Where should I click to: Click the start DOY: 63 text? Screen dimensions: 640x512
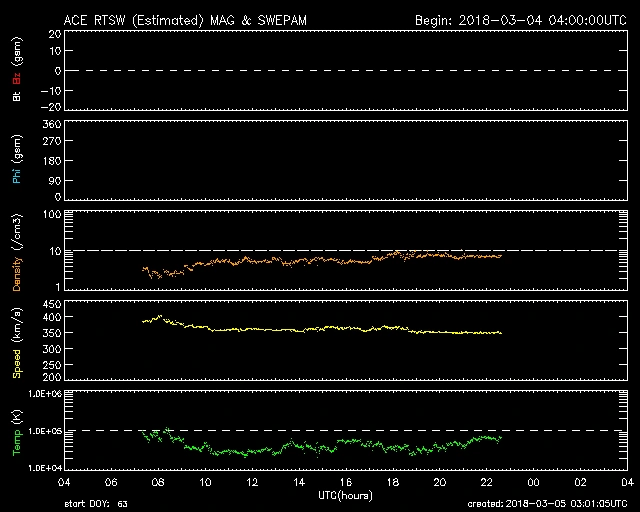click(x=96, y=504)
